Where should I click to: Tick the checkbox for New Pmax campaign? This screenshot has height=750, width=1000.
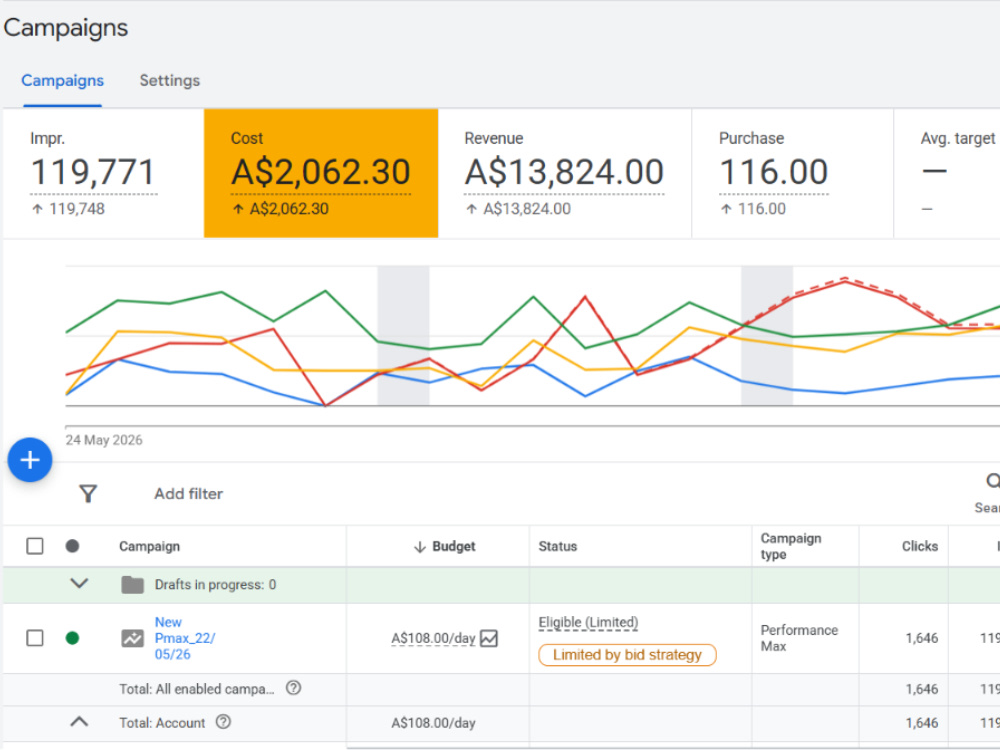[35, 638]
